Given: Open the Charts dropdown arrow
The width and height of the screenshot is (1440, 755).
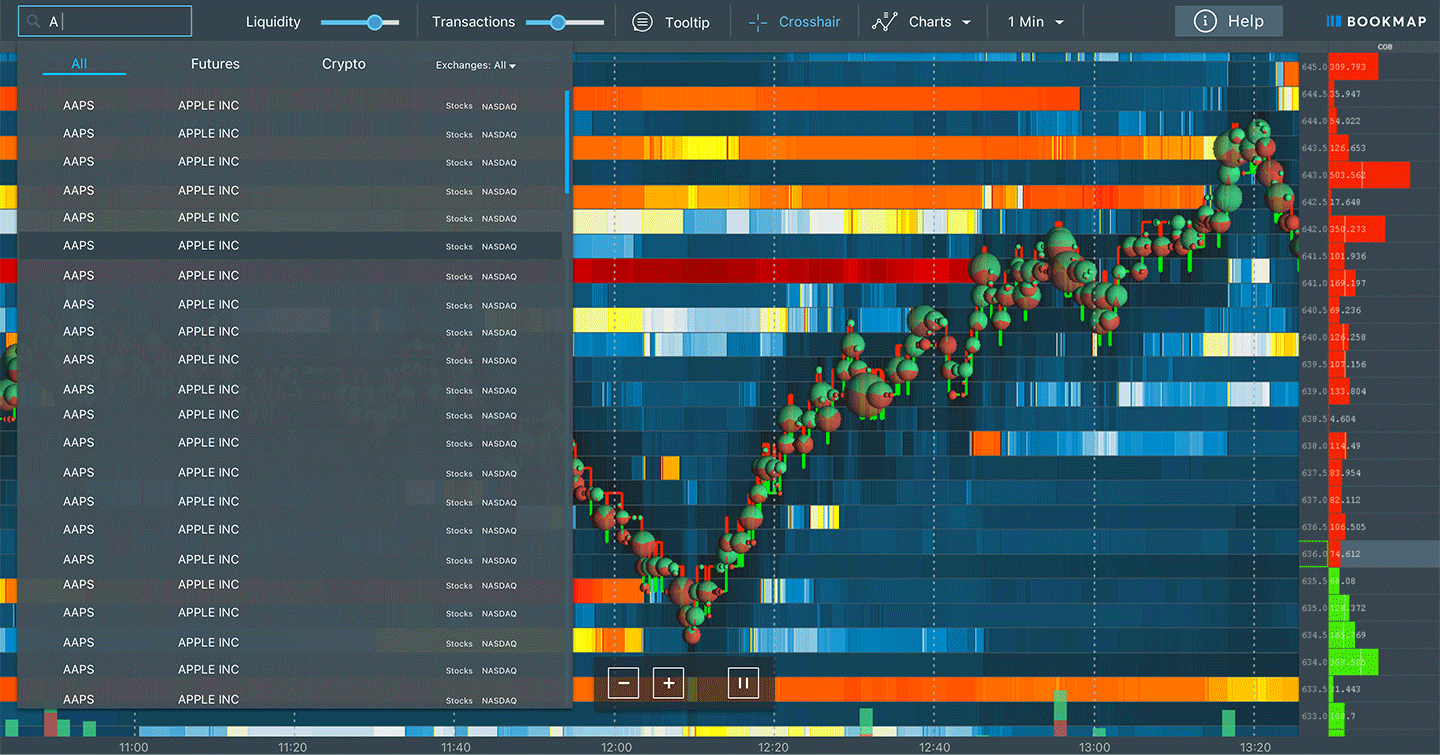Looking at the screenshot, I should click(966, 23).
